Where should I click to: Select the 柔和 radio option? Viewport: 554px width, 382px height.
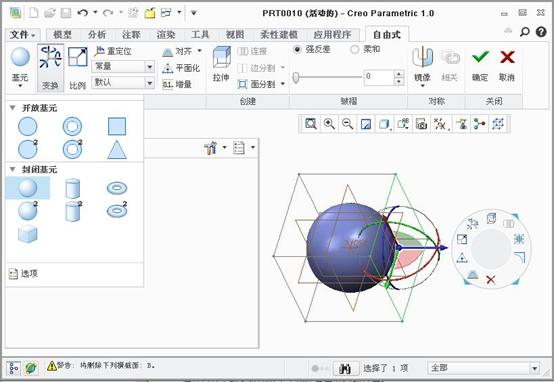click(x=354, y=49)
